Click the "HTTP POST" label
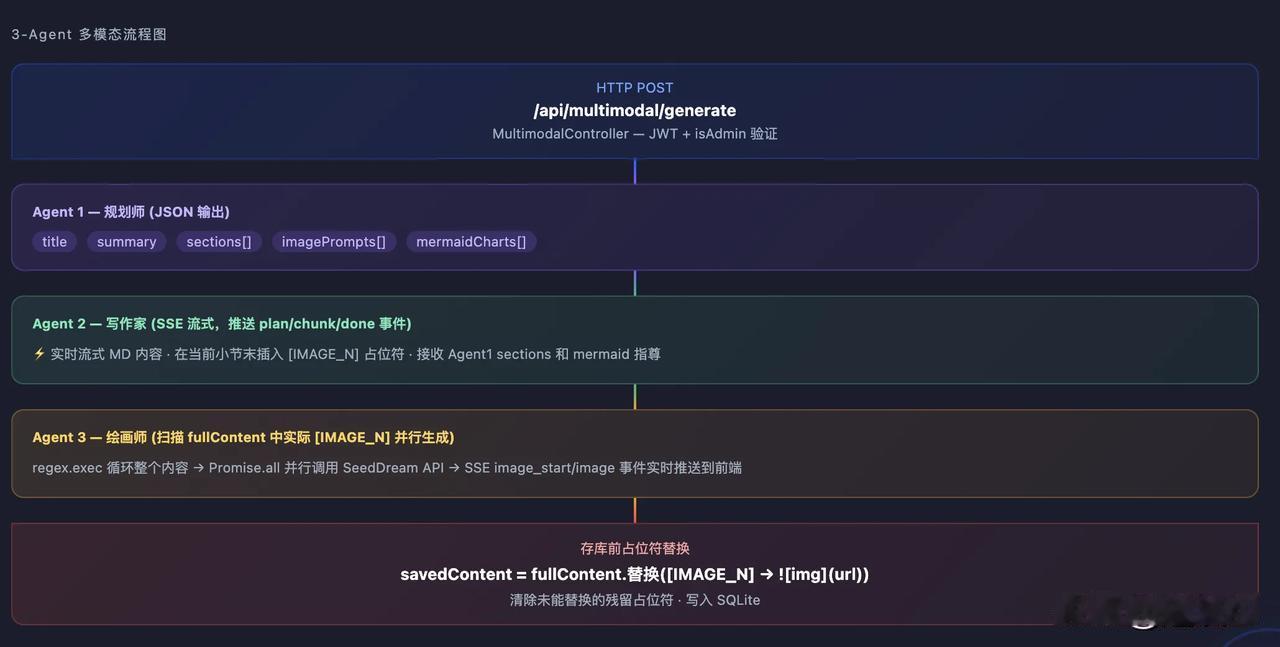 point(635,88)
